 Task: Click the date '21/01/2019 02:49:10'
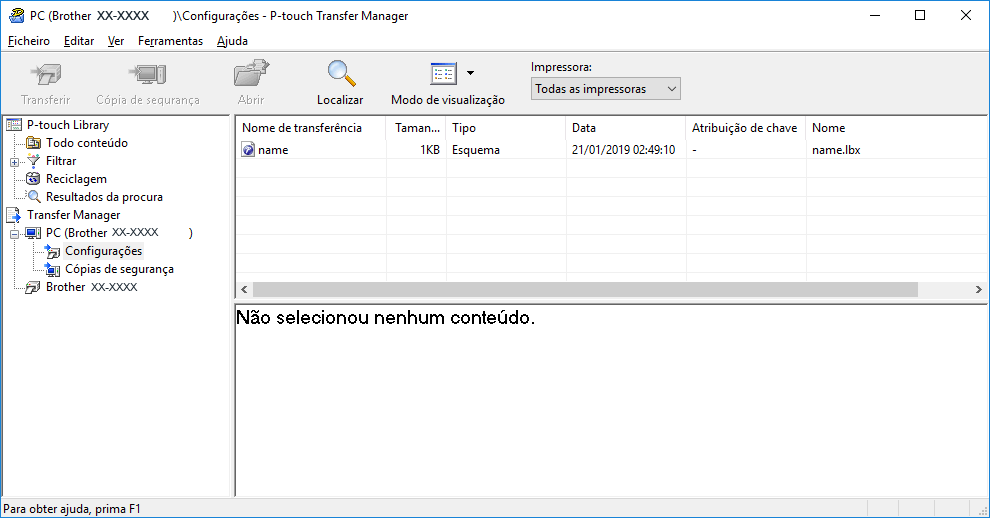point(623,150)
